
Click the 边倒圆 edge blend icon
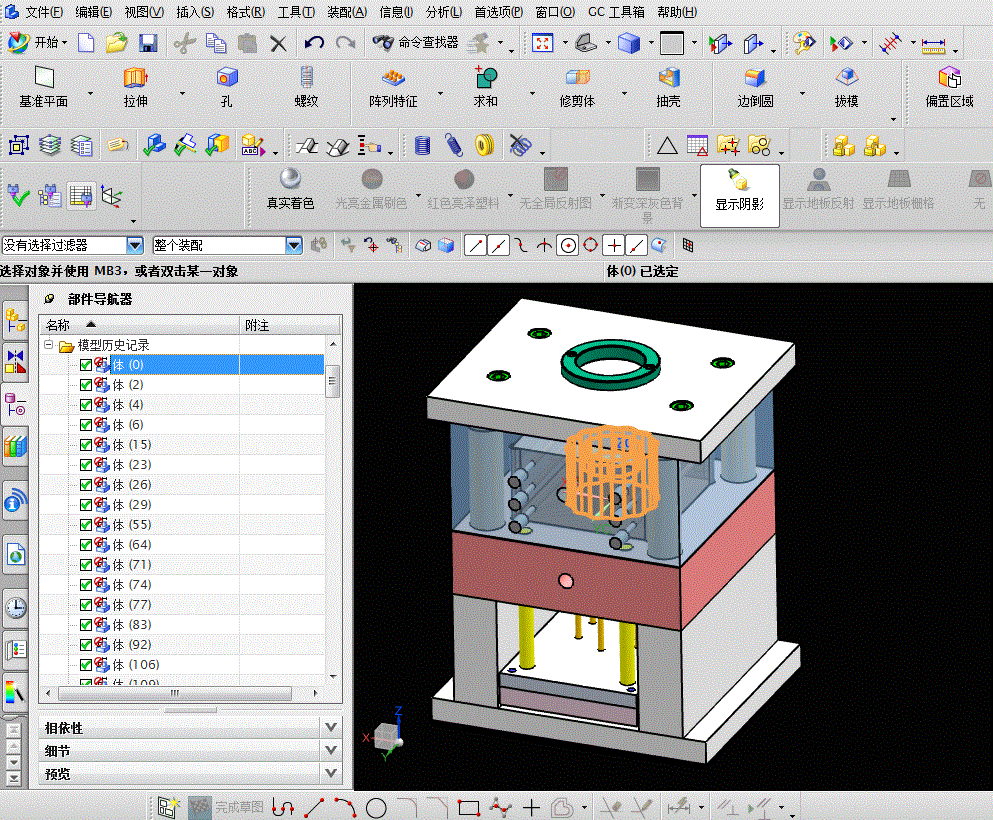click(x=755, y=79)
